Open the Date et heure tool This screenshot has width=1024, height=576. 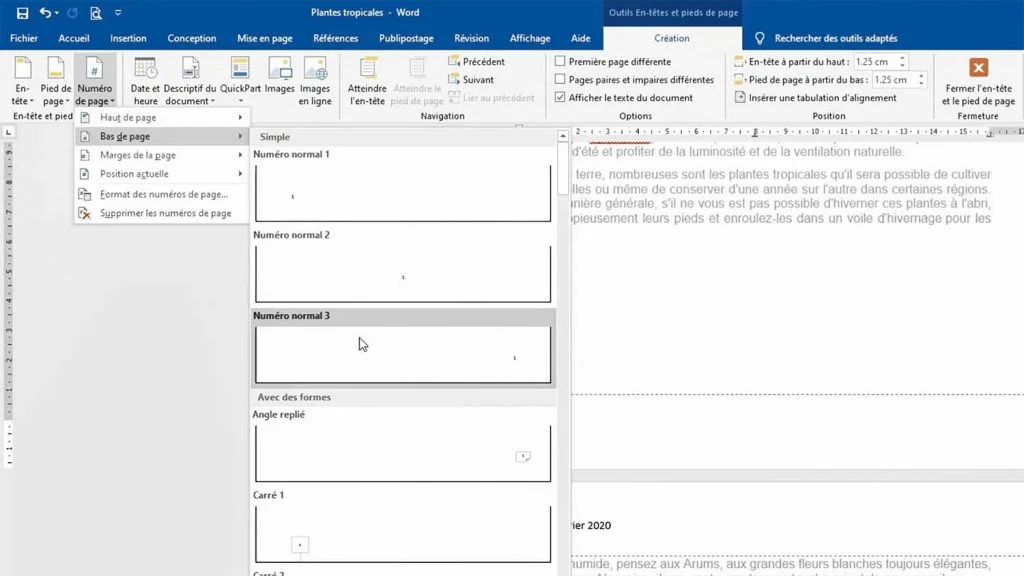(145, 80)
